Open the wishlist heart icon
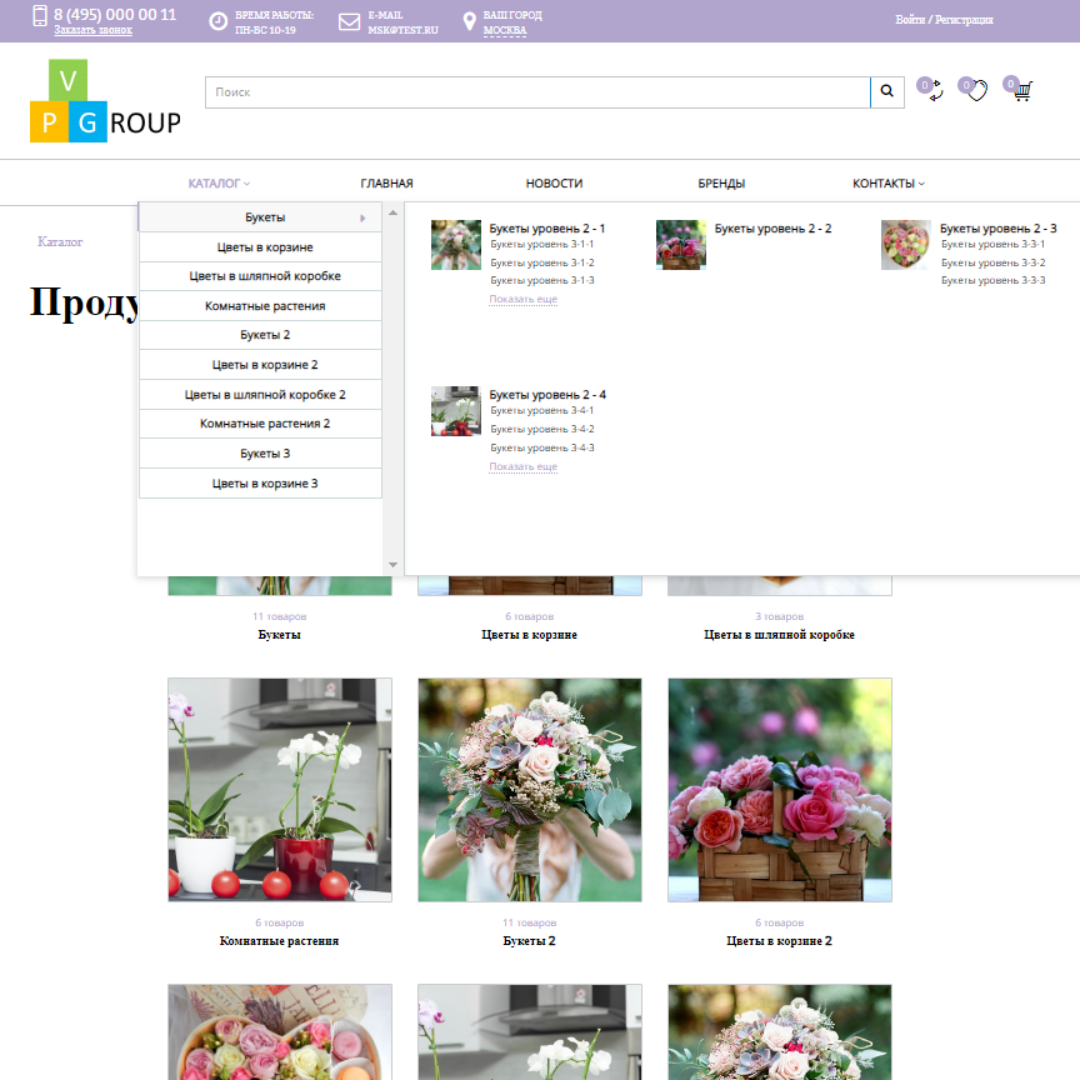 point(976,91)
